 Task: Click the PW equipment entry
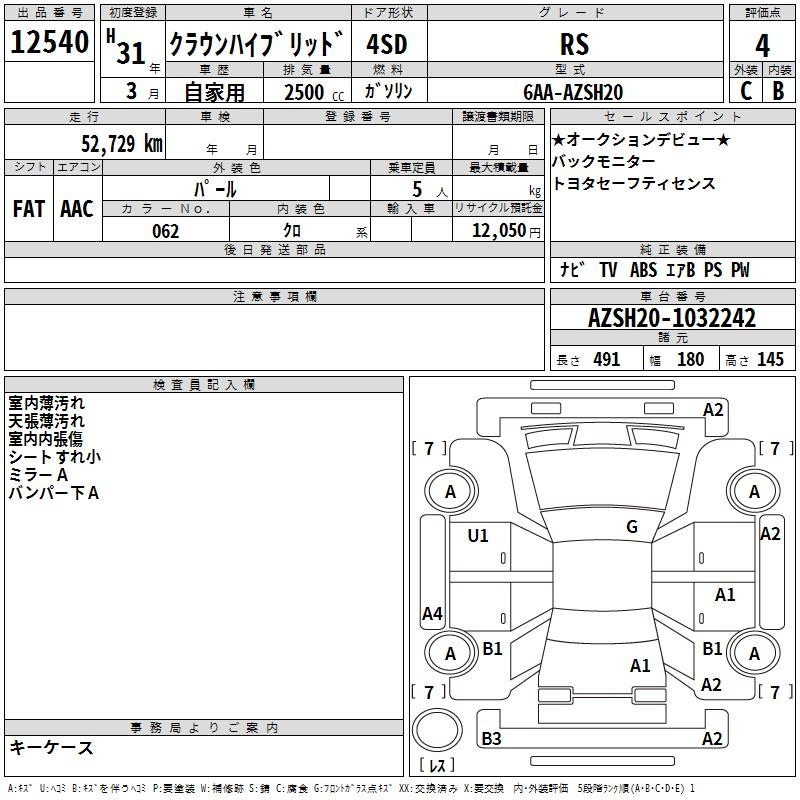(740, 269)
